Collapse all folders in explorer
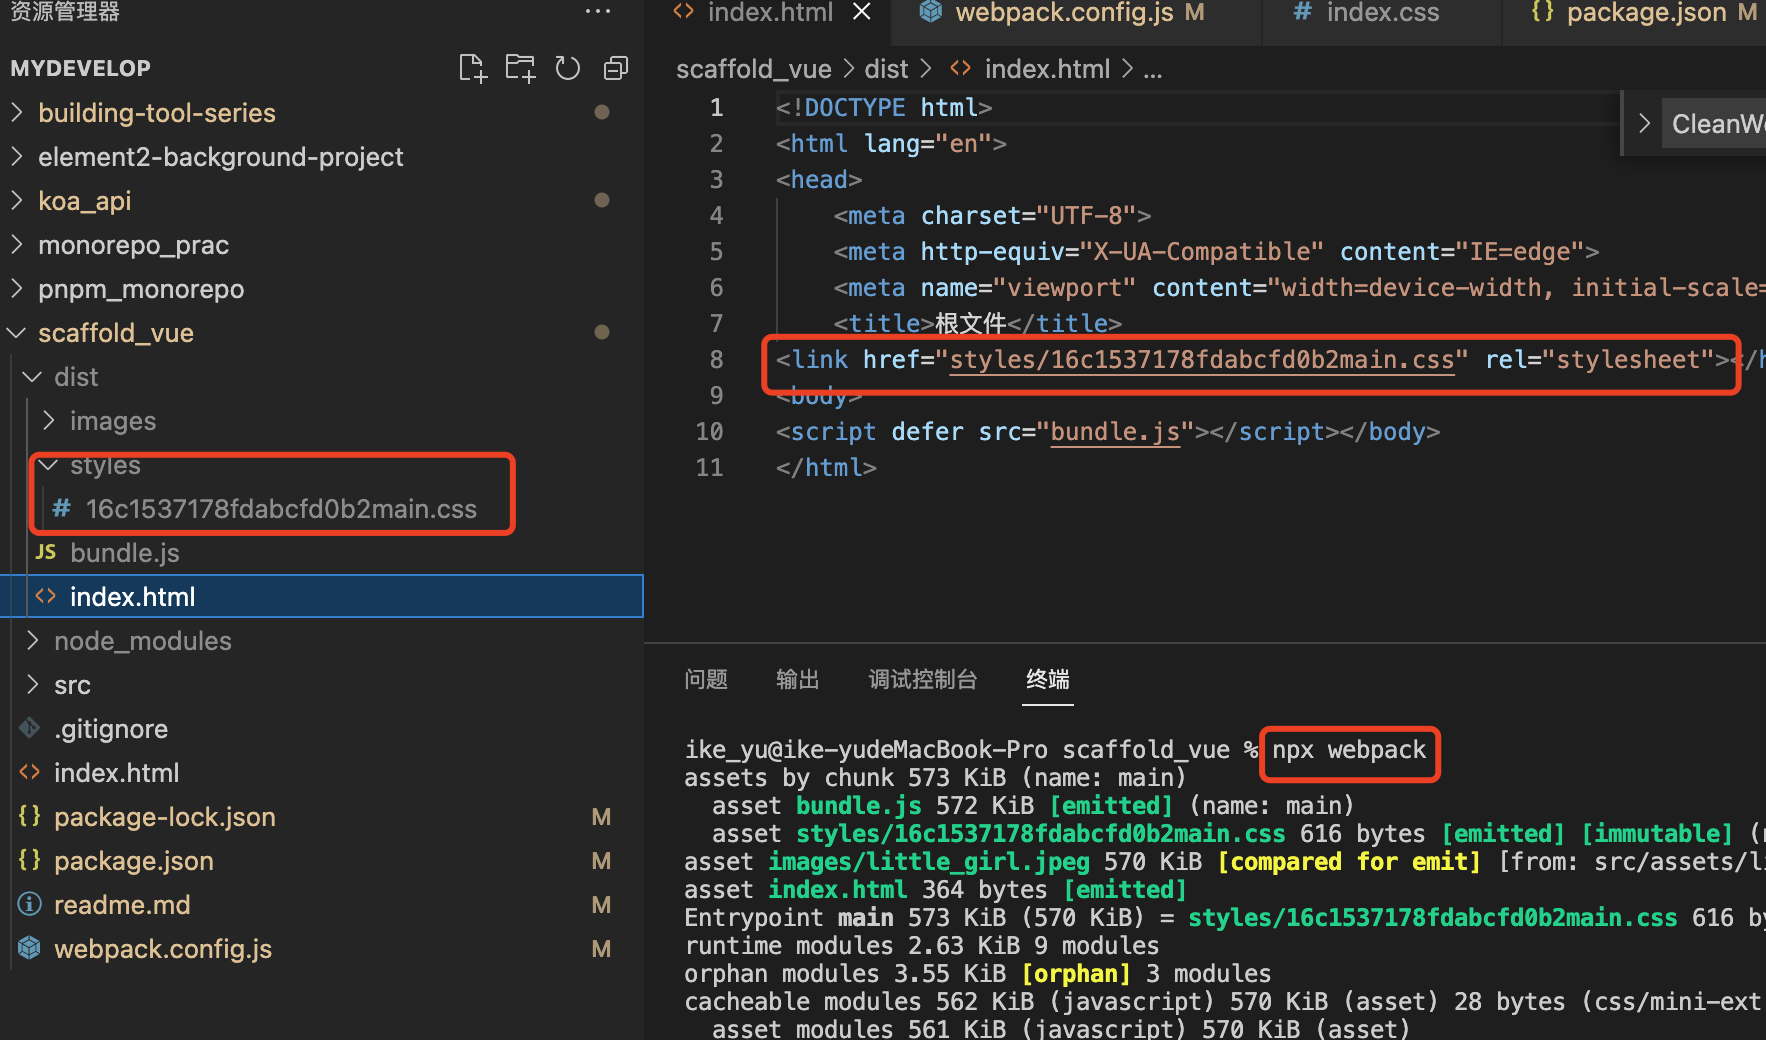 616,68
